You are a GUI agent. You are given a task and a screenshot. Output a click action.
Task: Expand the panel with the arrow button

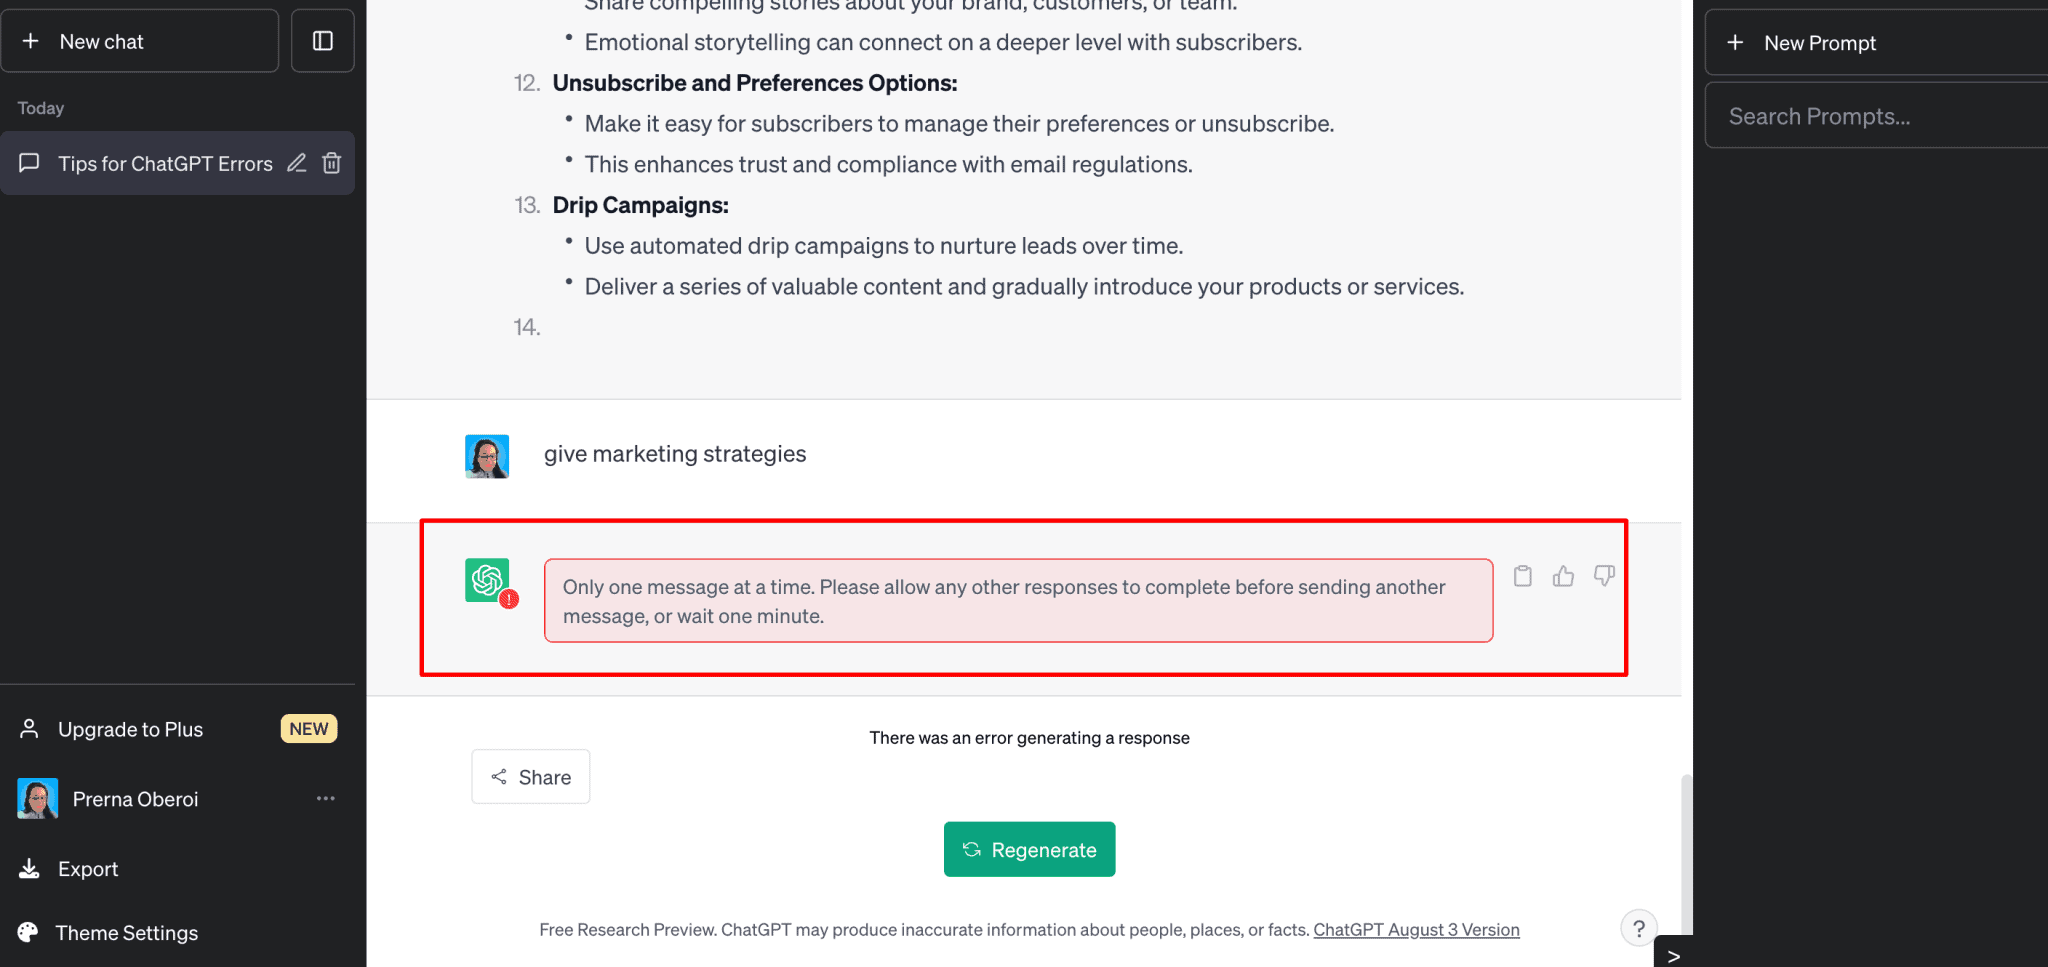pyautogui.click(x=1673, y=954)
